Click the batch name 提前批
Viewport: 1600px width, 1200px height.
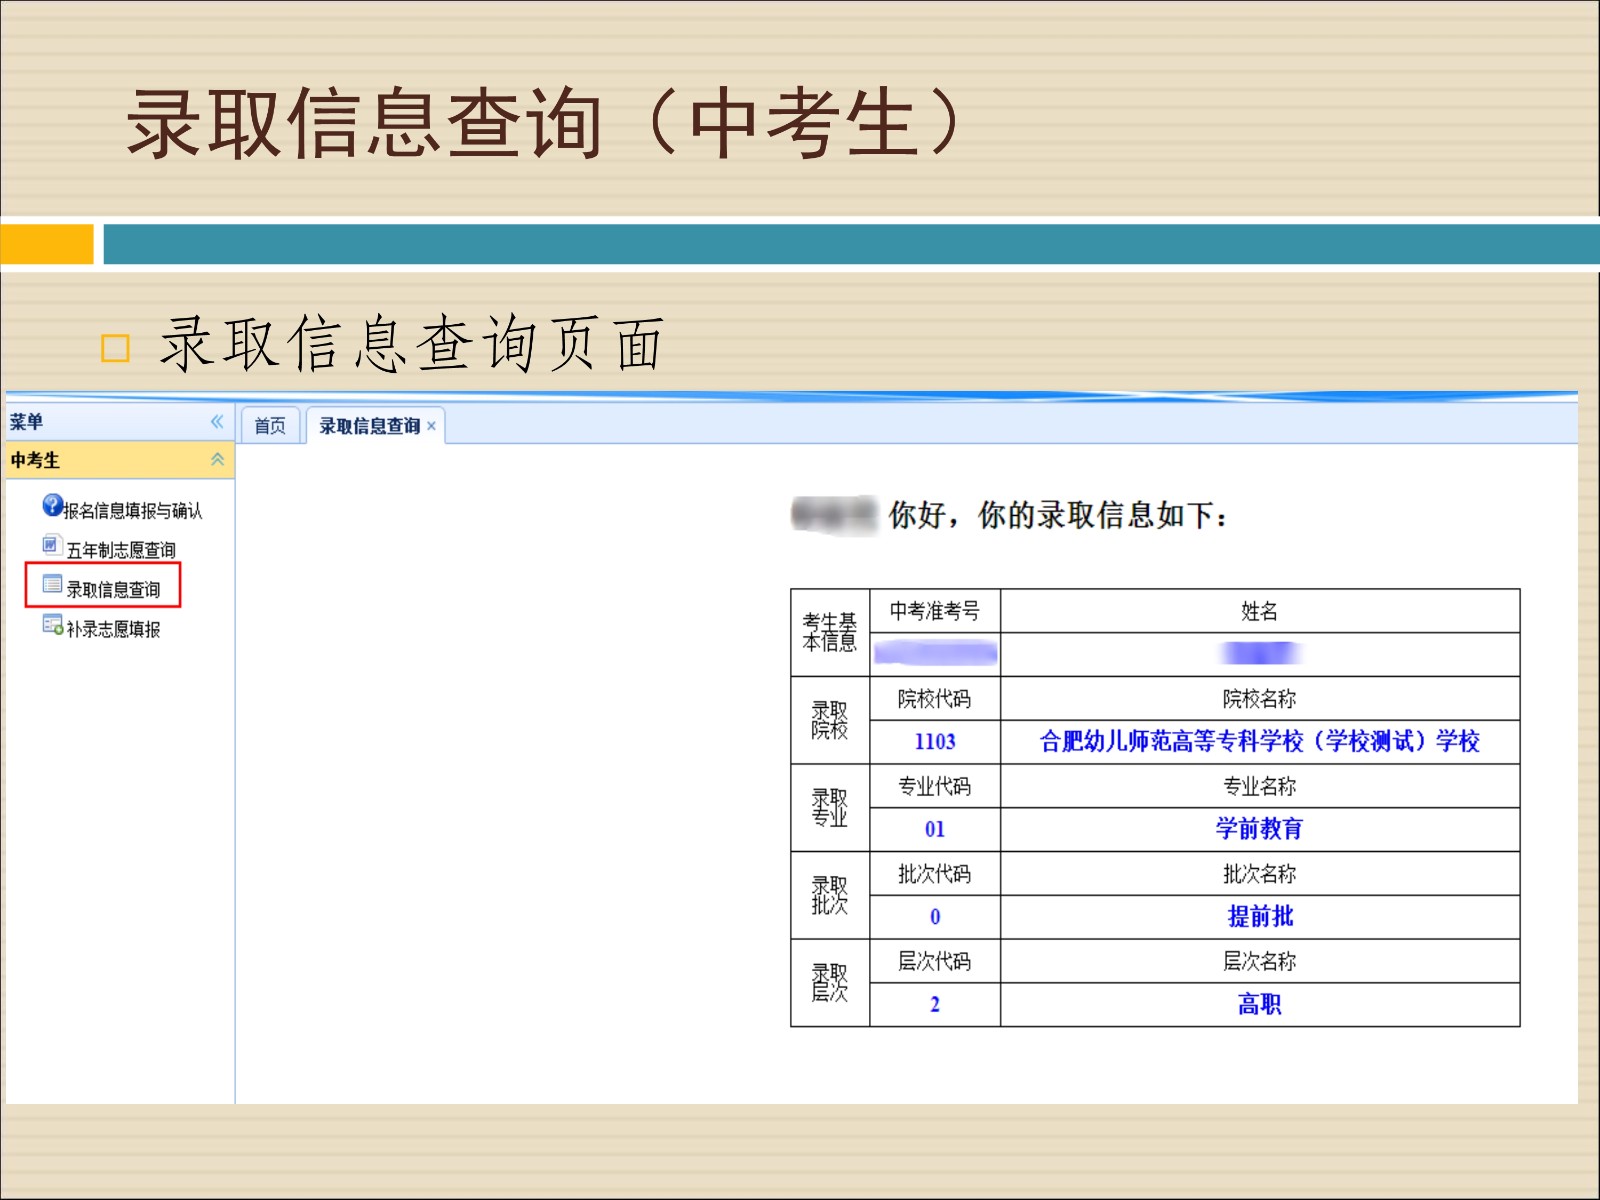(1259, 916)
